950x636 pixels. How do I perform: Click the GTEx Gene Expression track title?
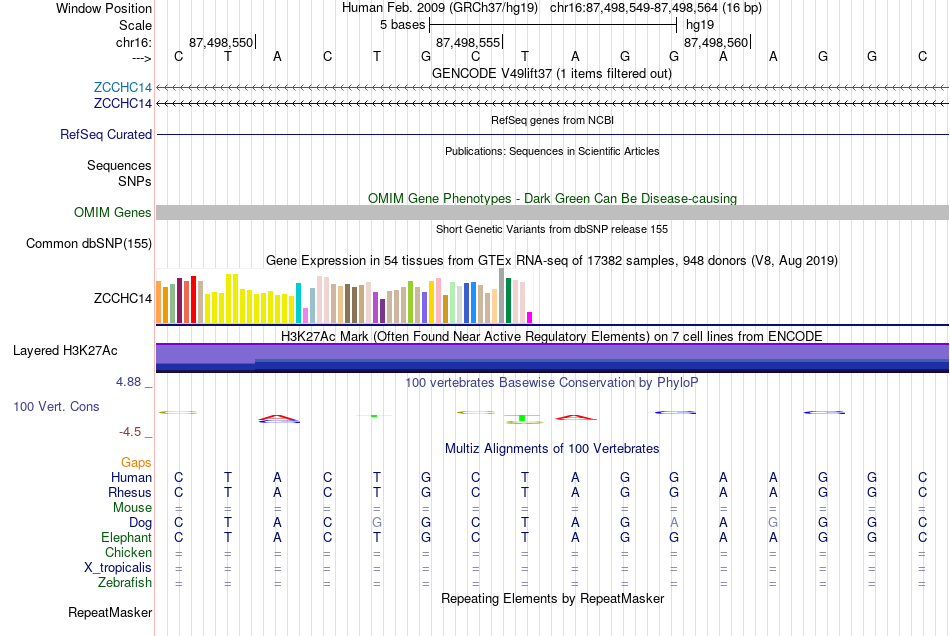[x=552, y=260]
